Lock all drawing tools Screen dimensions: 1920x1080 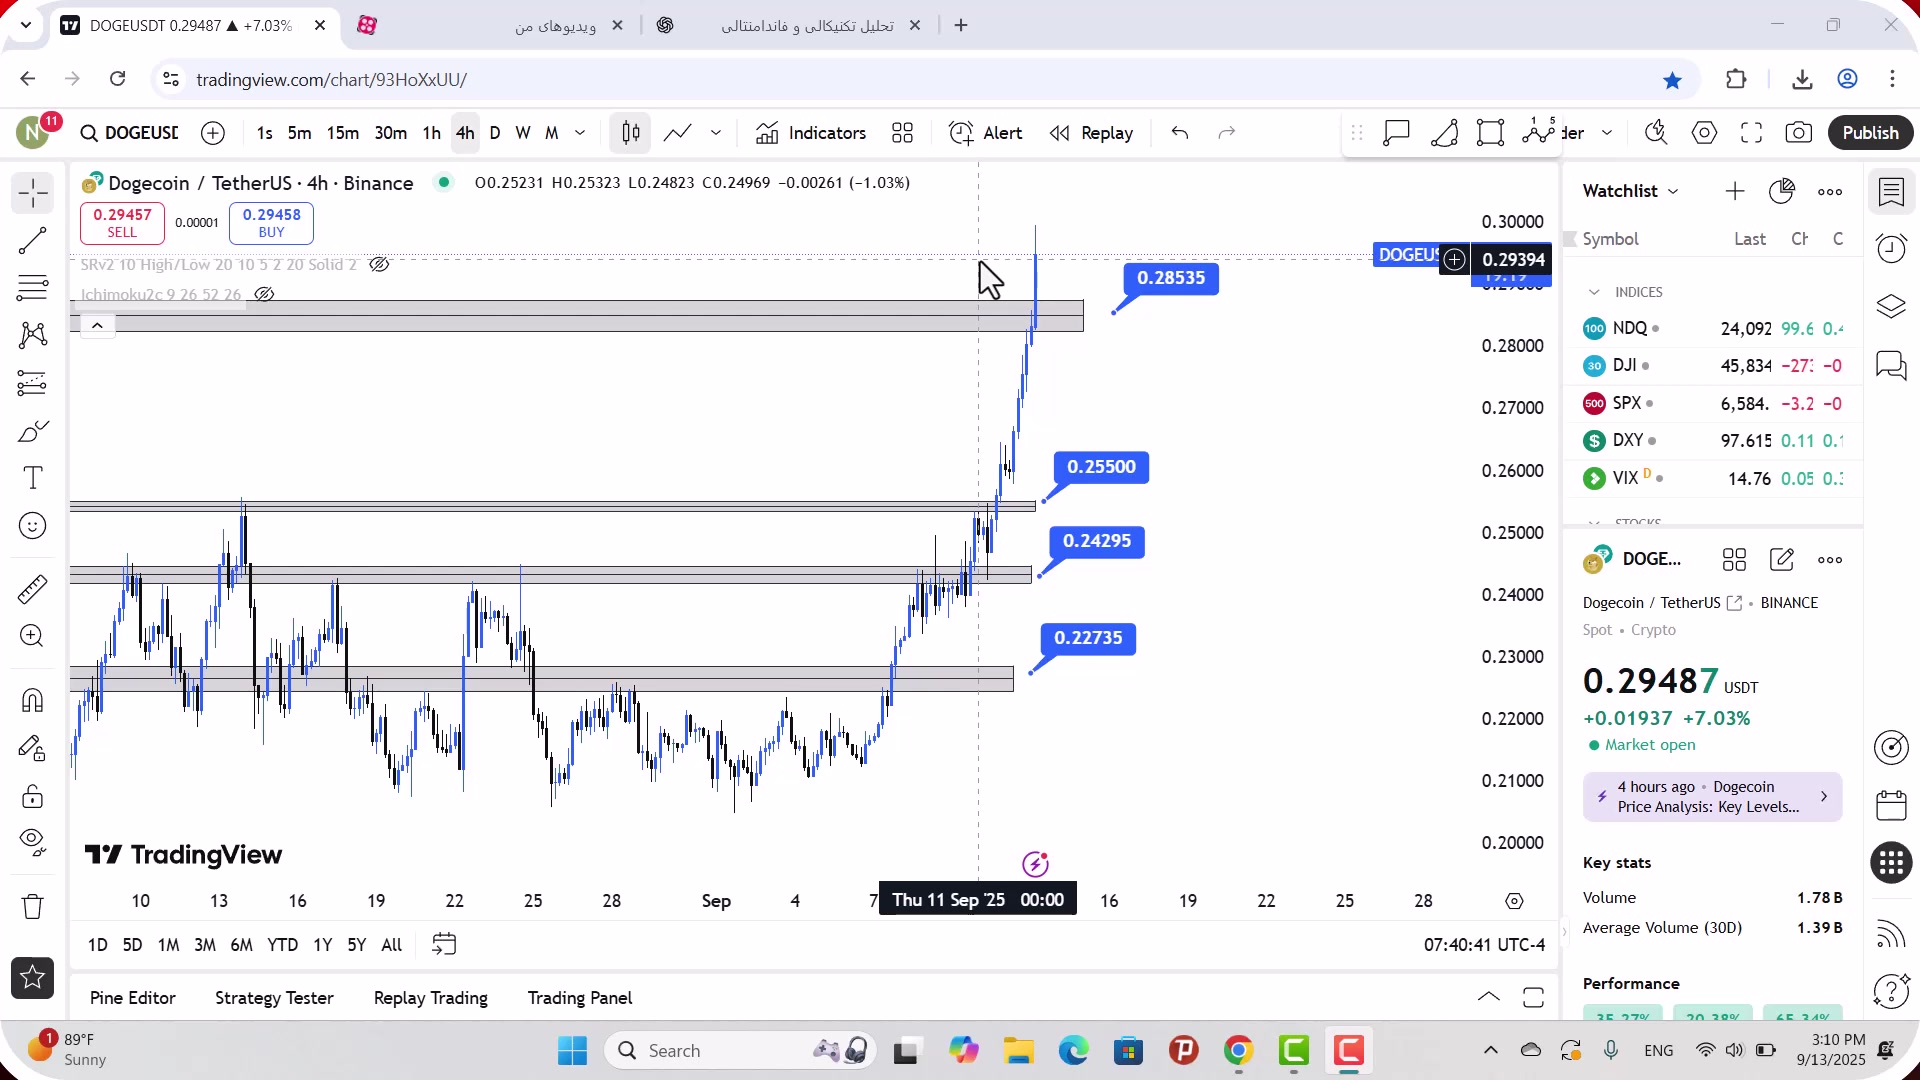(33, 796)
